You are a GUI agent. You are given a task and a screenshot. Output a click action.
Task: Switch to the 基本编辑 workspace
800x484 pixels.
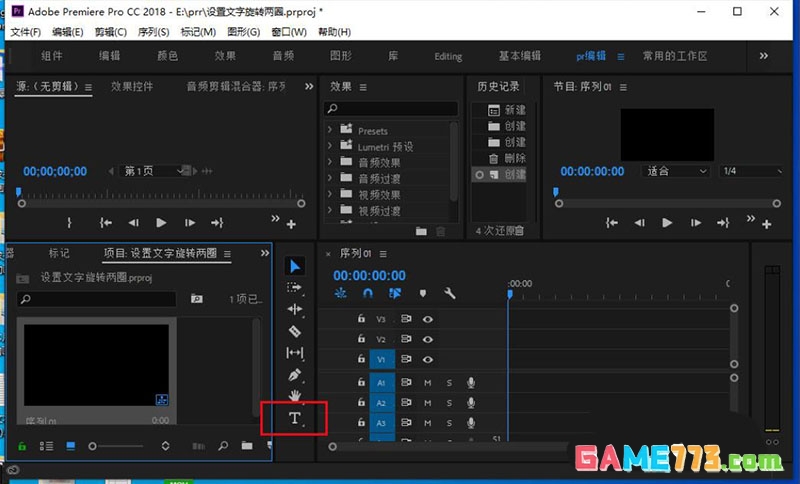pyautogui.click(x=519, y=56)
